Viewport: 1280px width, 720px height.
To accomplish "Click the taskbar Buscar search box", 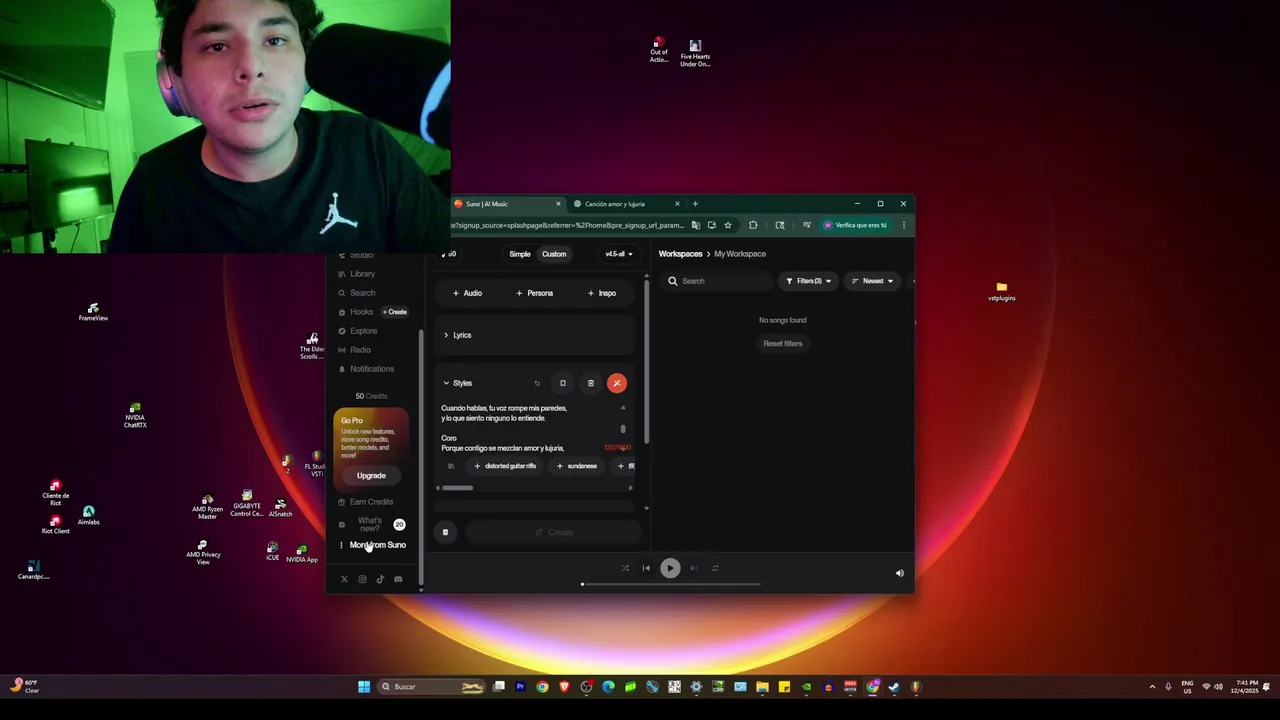I will (x=432, y=687).
